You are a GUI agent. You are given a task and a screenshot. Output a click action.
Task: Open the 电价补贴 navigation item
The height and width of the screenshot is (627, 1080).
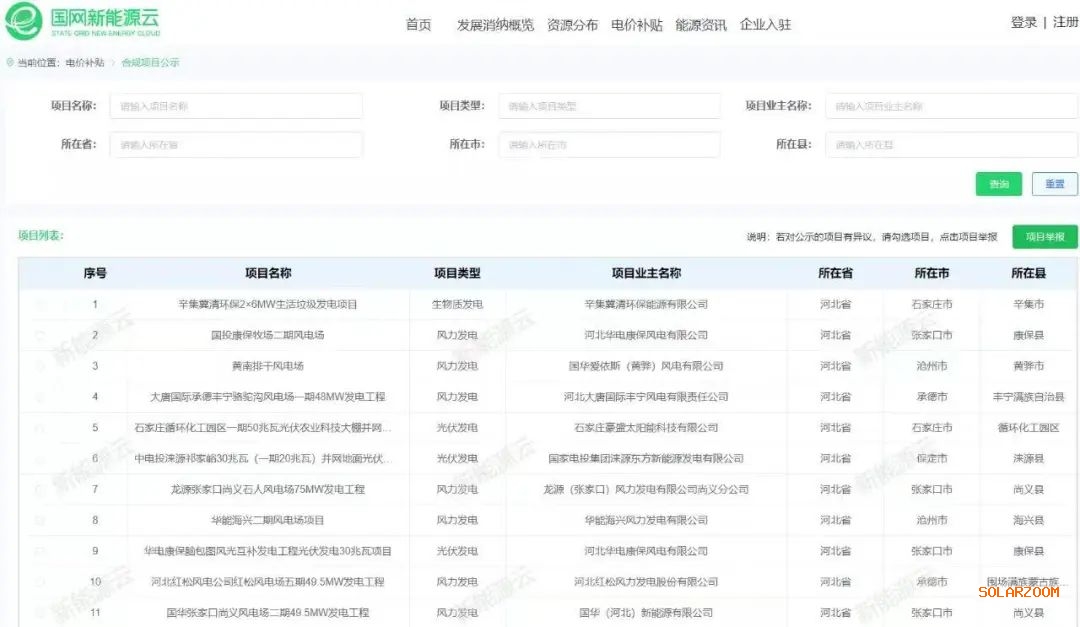pos(637,25)
